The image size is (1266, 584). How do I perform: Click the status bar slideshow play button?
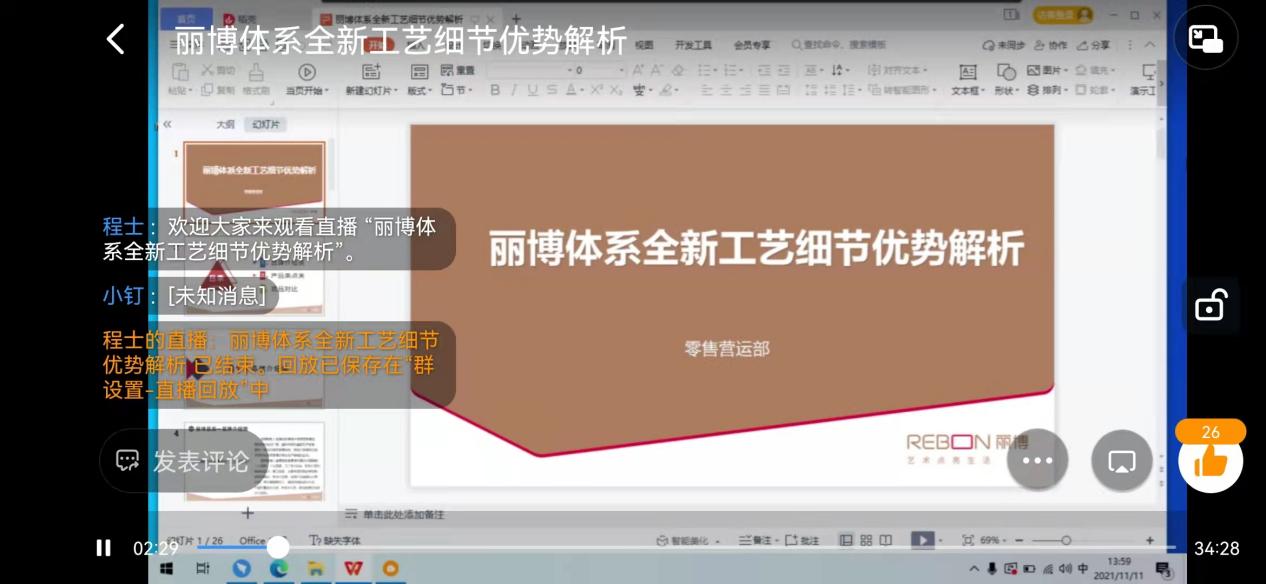921,540
